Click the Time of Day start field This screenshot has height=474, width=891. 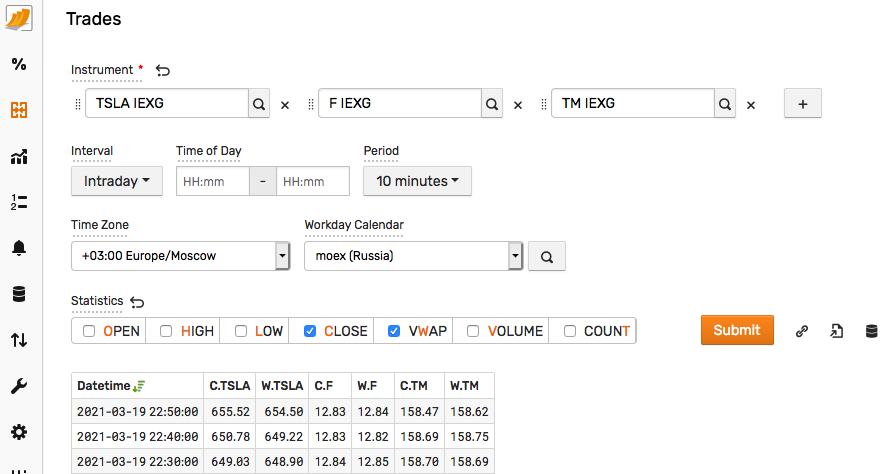(x=213, y=181)
